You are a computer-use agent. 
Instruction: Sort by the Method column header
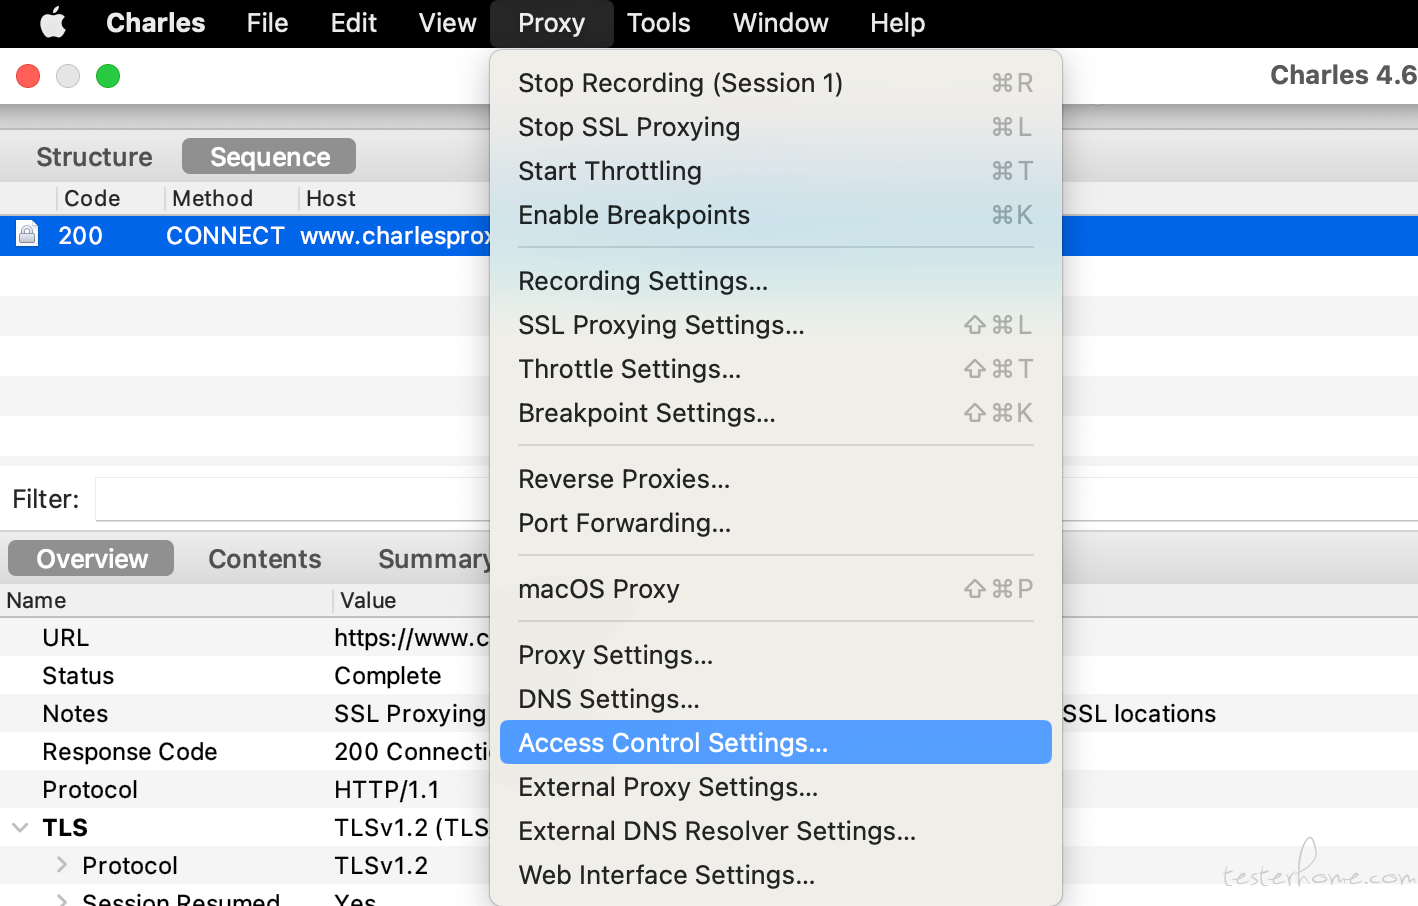[212, 198]
